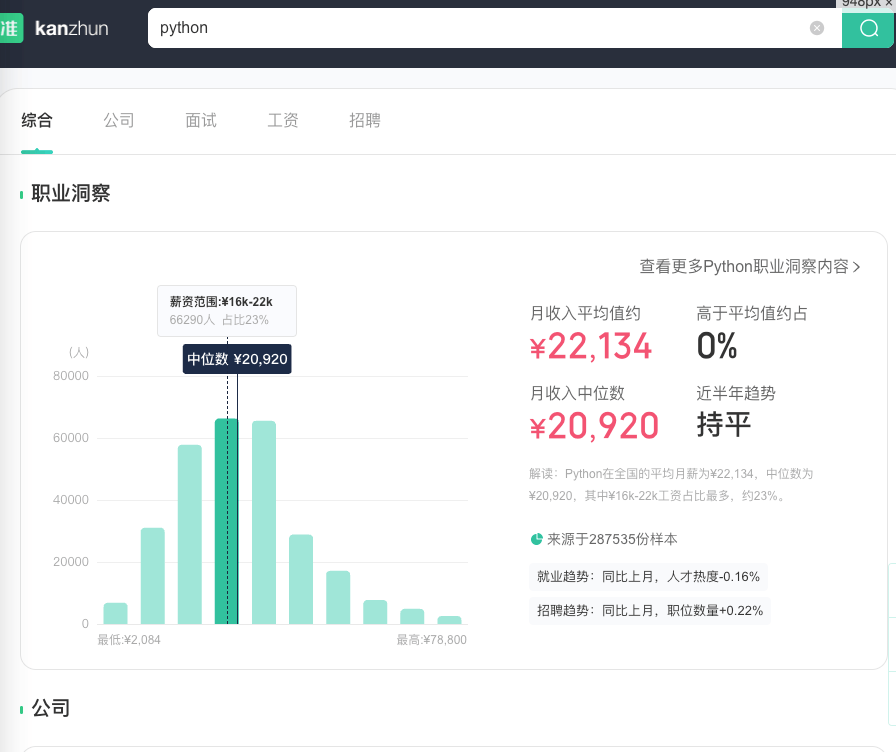Click the green pie chart sample icon
The image size is (896, 752).
click(536, 538)
